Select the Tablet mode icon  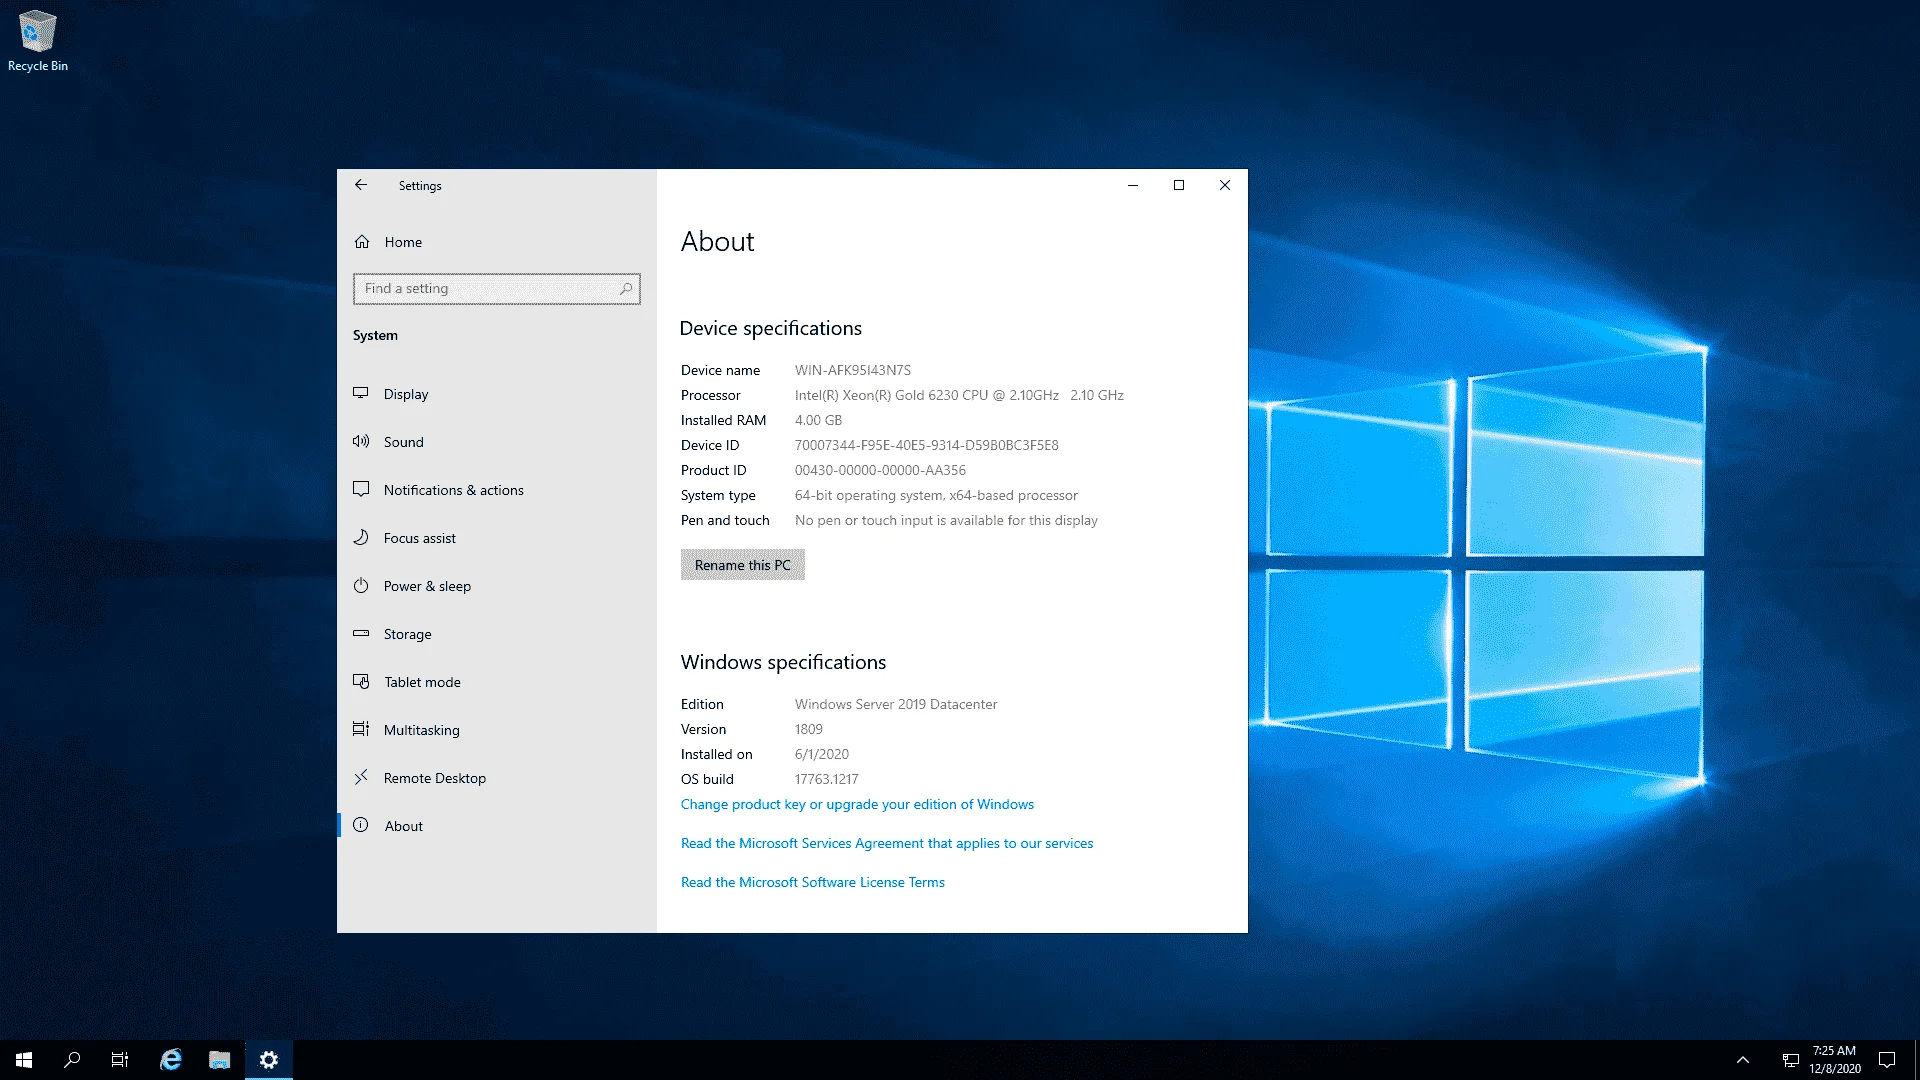361,681
